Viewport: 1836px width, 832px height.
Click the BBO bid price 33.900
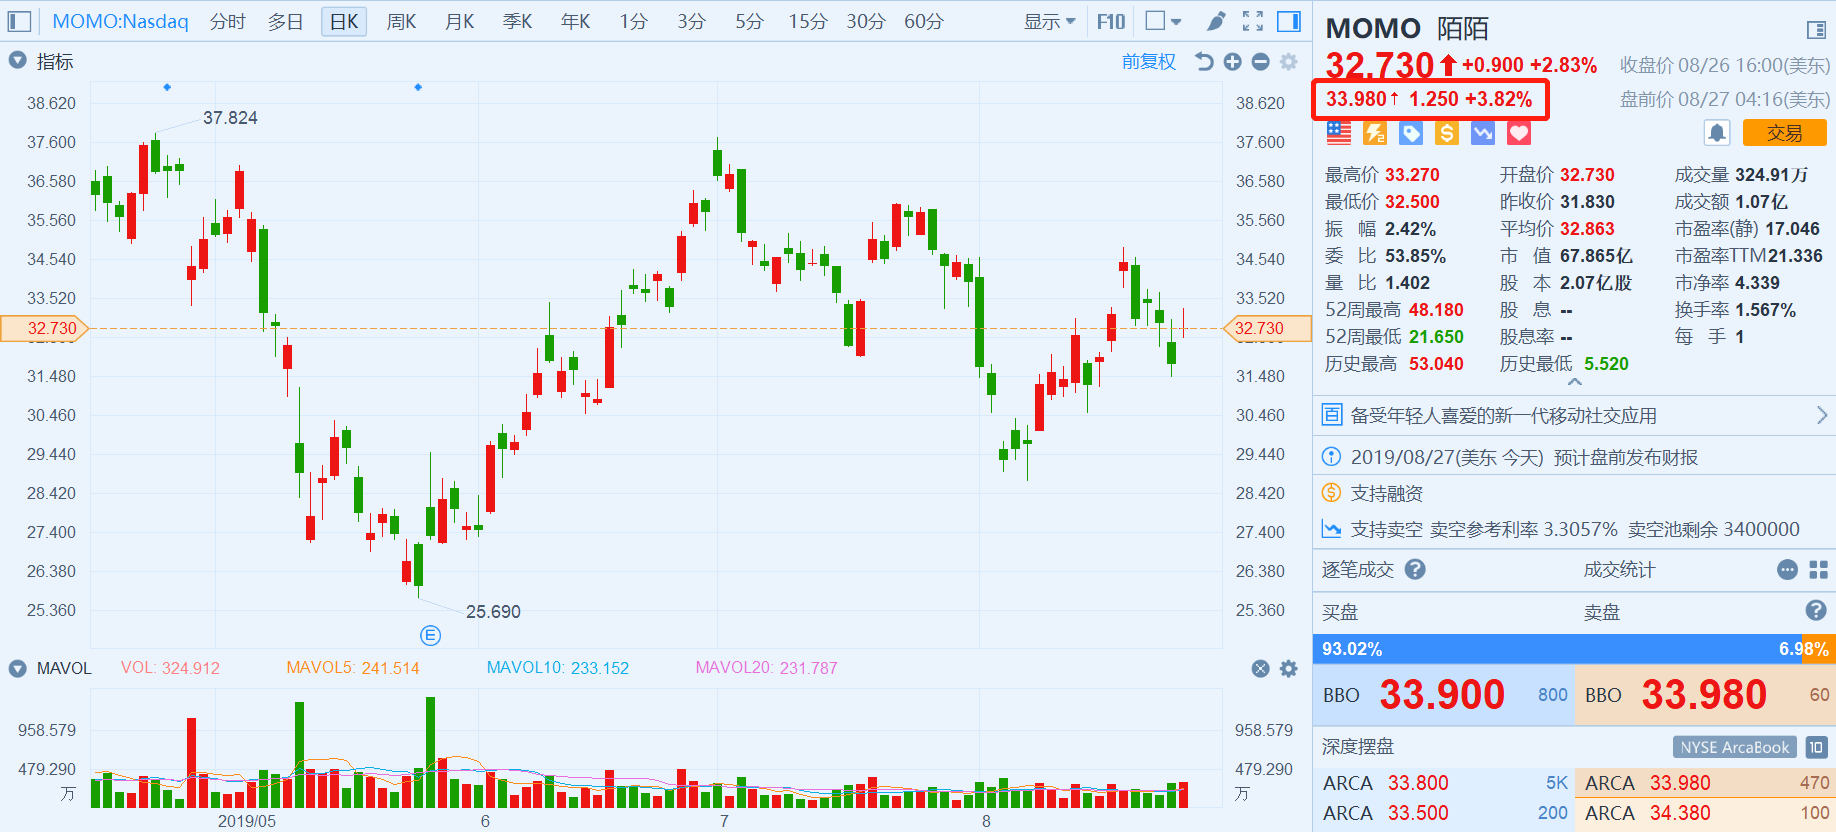coord(1442,695)
